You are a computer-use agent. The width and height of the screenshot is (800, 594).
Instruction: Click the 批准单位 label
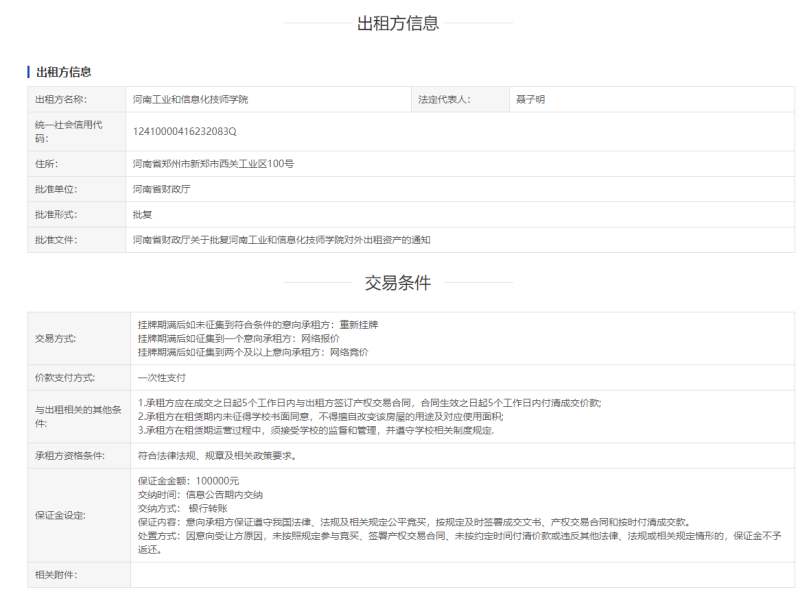tap(56, 189)
